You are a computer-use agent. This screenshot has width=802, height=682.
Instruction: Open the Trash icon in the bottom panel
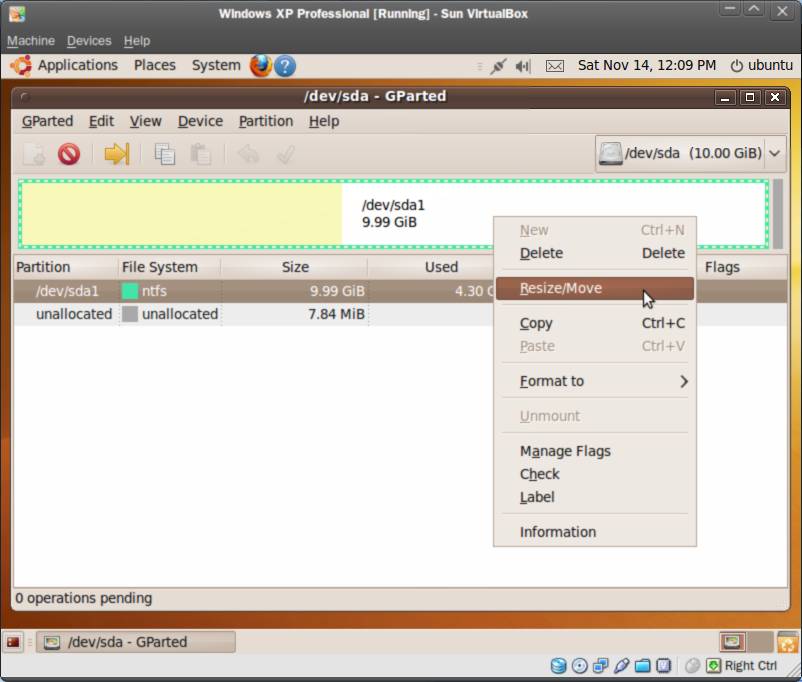[x=788, y=642]
